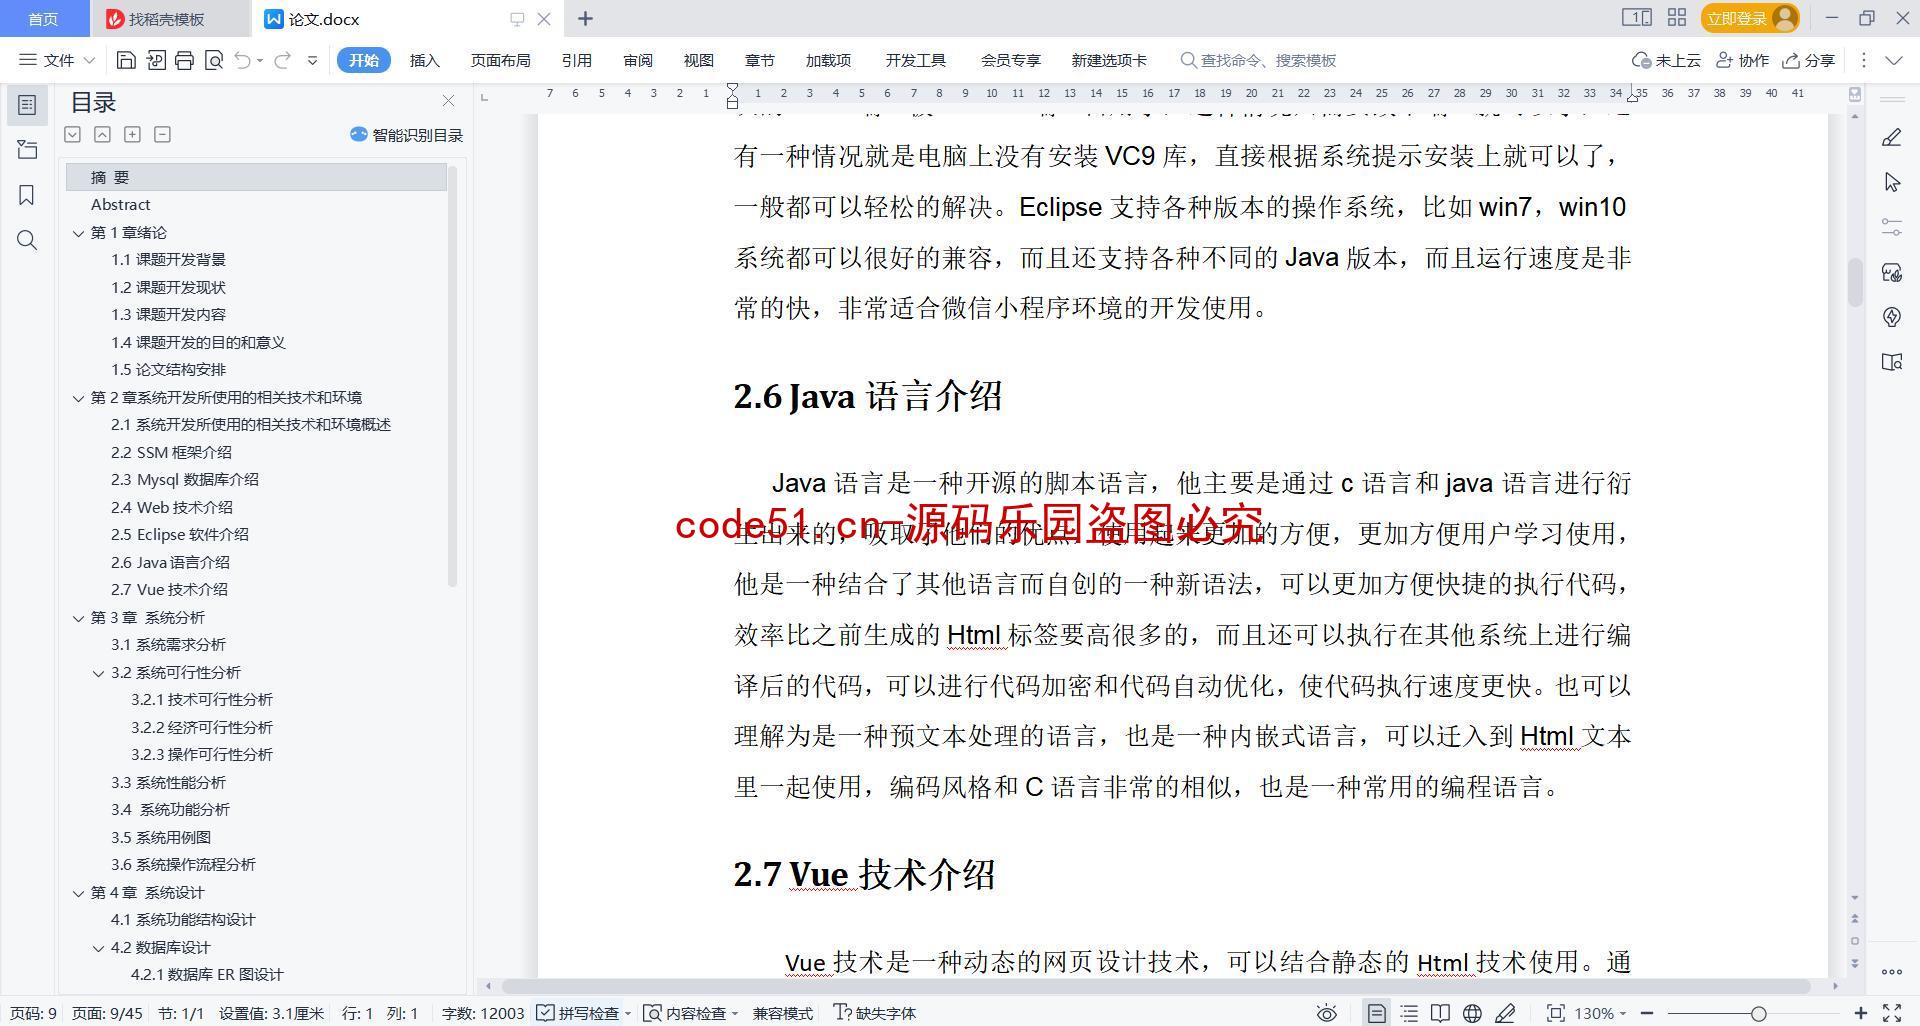Viewport: 1920px width, 1026px height.
Task: Click zoom out minus button
Action: click(1647, 1013)
